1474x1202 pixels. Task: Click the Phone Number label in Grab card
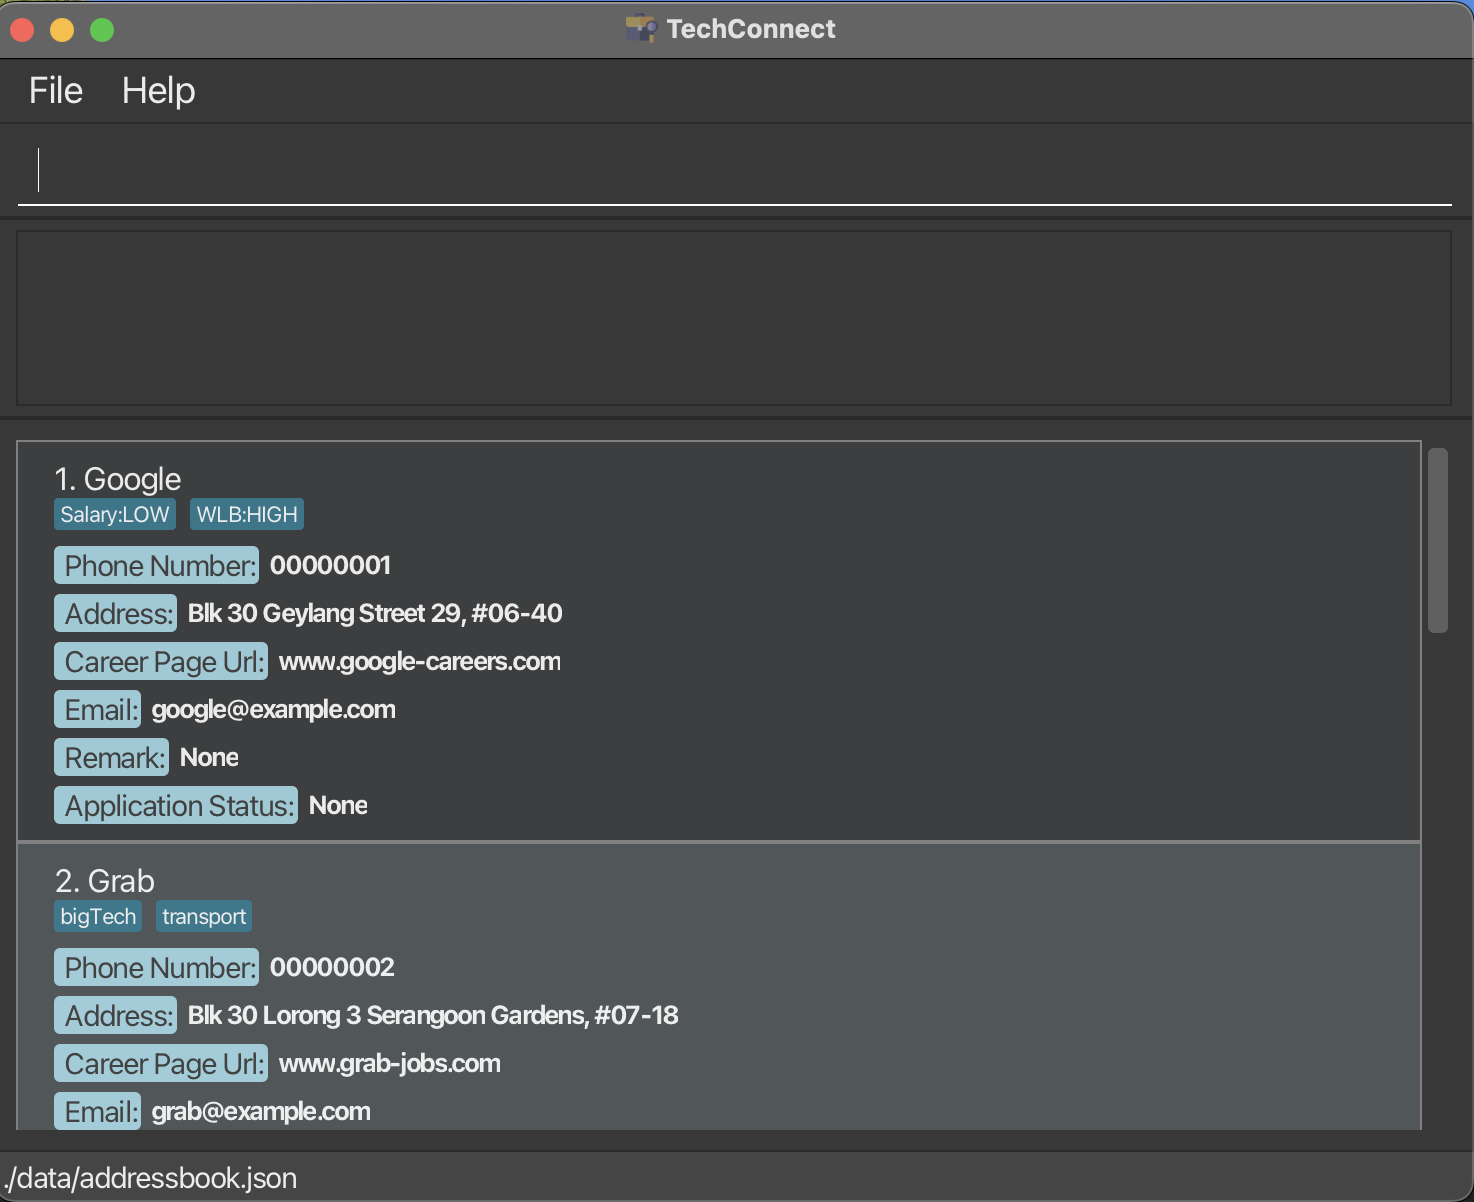click(x=156, y=967)
